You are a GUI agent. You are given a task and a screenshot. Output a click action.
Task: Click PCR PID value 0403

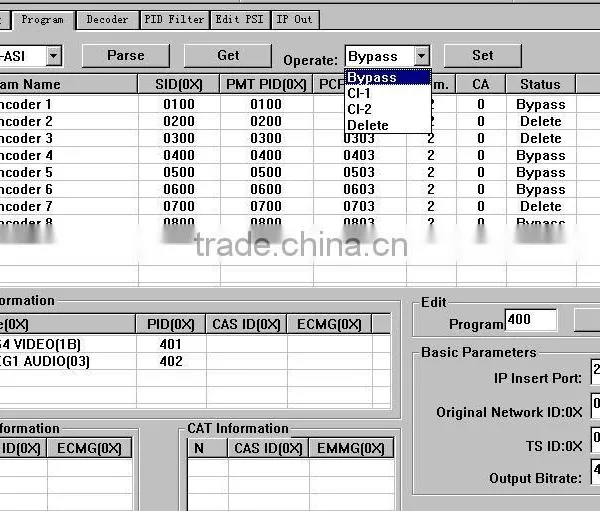(359, 155)
